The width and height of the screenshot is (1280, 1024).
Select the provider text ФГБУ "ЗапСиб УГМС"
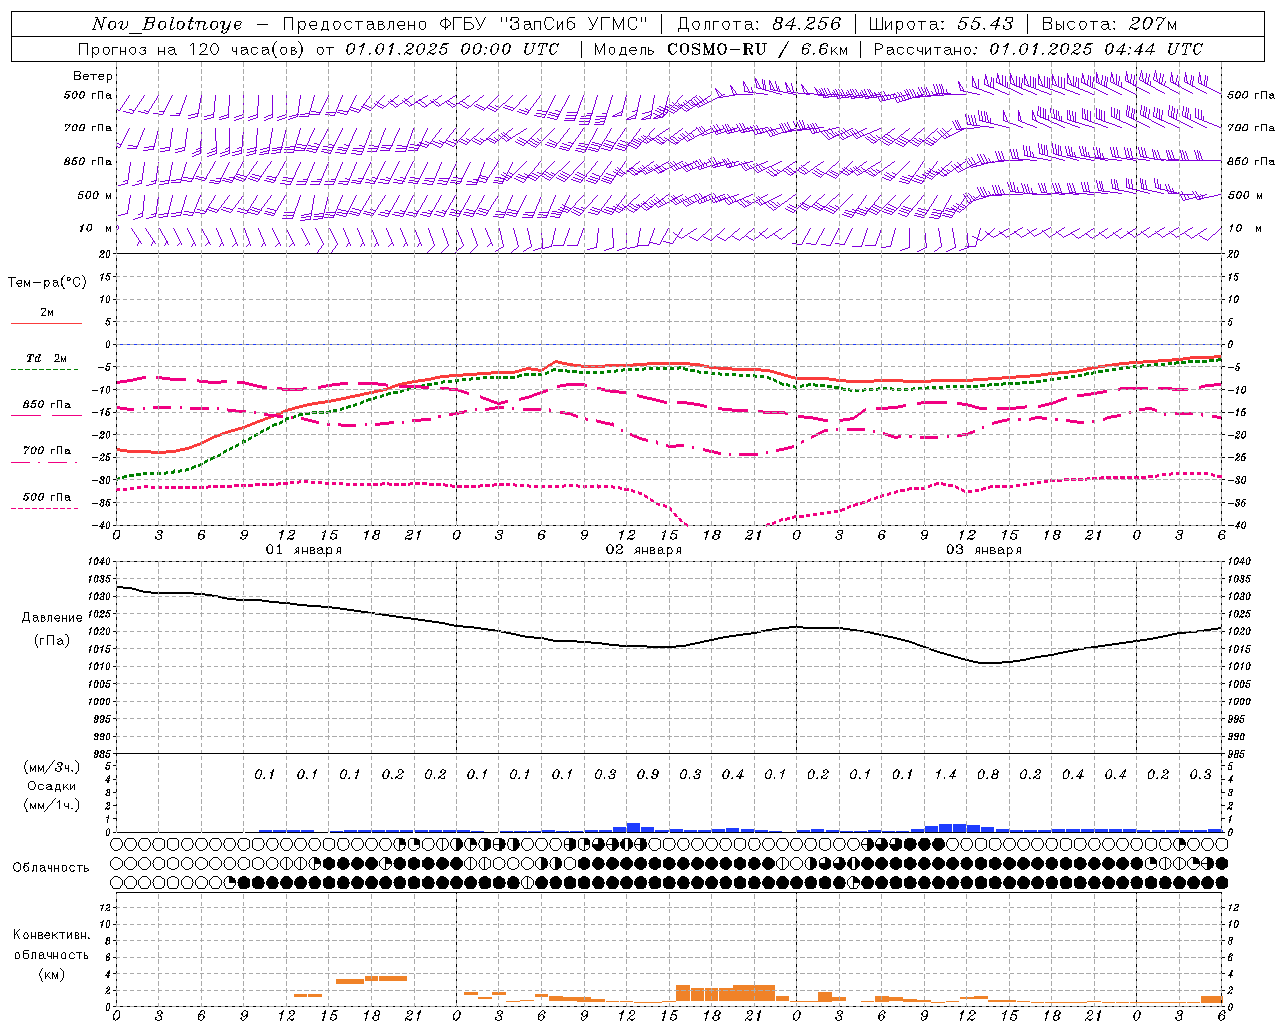[544, 24]
